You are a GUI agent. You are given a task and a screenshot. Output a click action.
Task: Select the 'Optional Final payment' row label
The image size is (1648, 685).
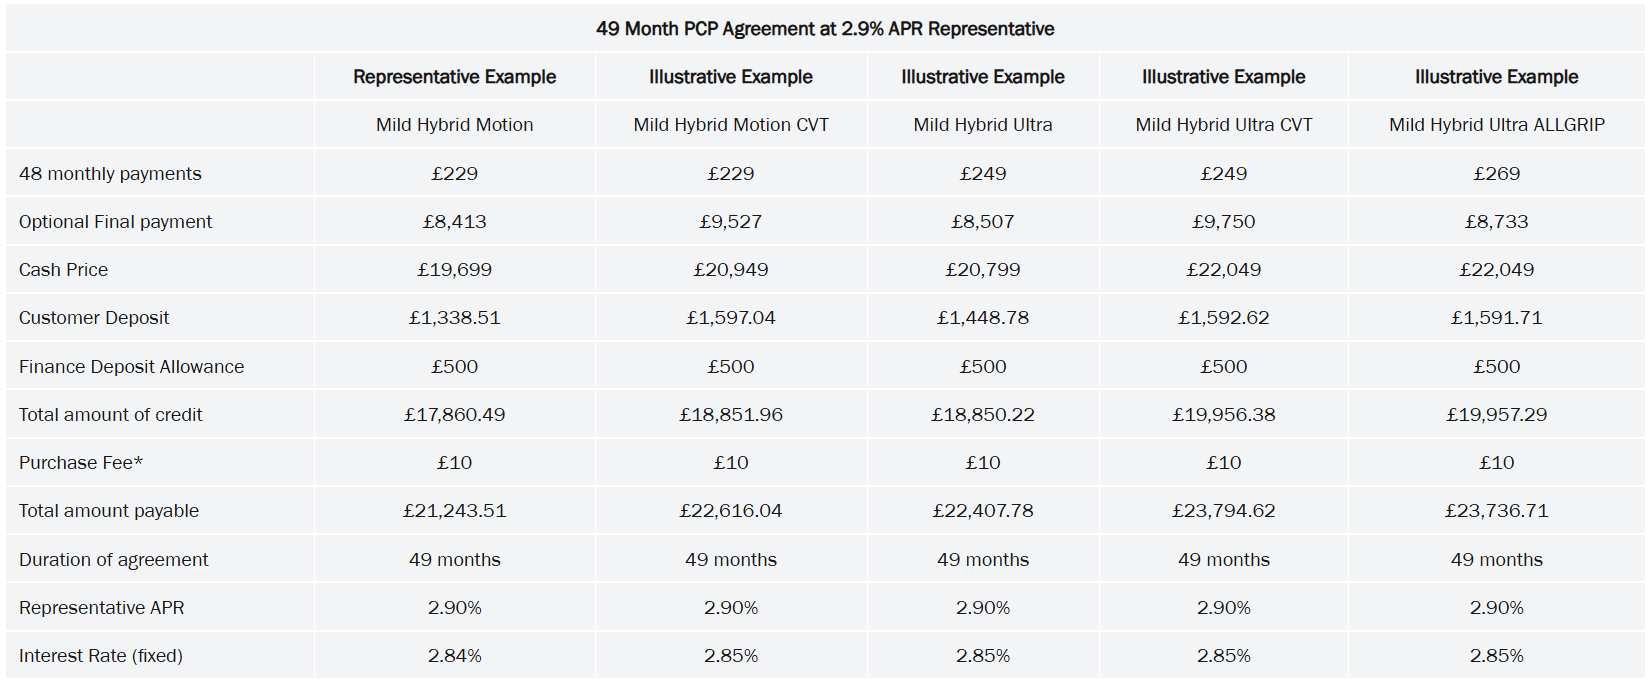[x=116, y=222]
